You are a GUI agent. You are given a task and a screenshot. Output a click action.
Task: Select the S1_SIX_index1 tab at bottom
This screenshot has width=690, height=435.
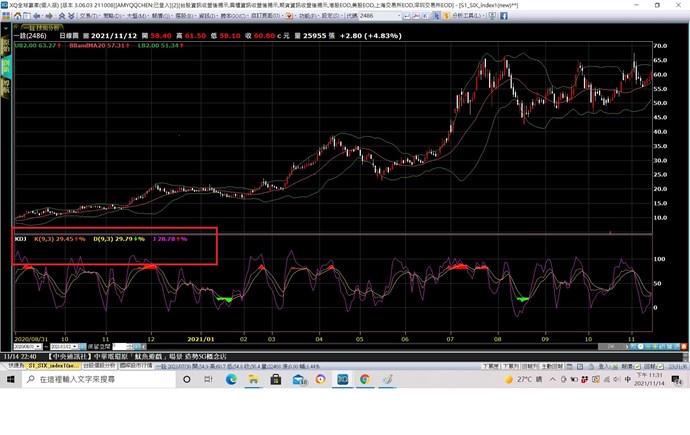52,366
